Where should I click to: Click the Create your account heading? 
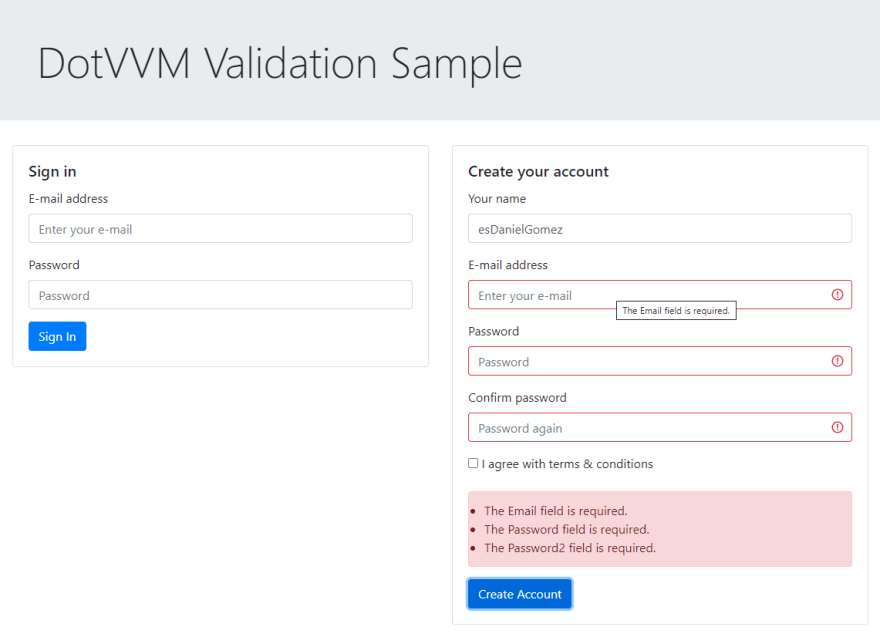pyautogui.click(x=538, y=172)
